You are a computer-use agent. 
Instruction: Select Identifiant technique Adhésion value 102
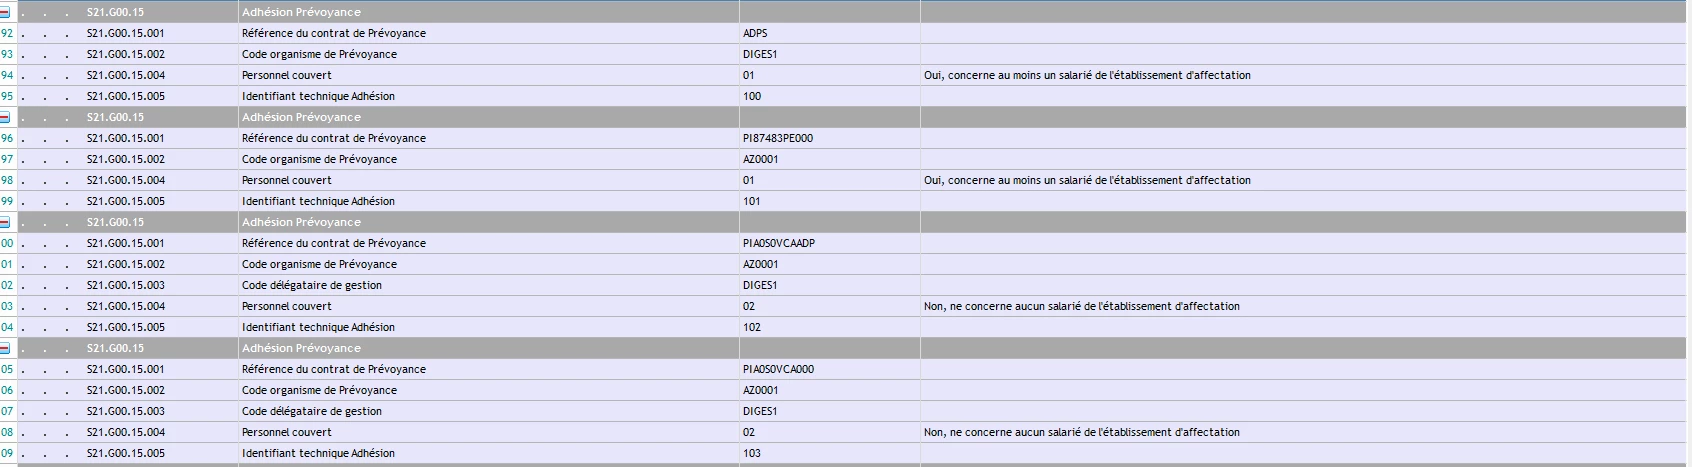[752, 327]
